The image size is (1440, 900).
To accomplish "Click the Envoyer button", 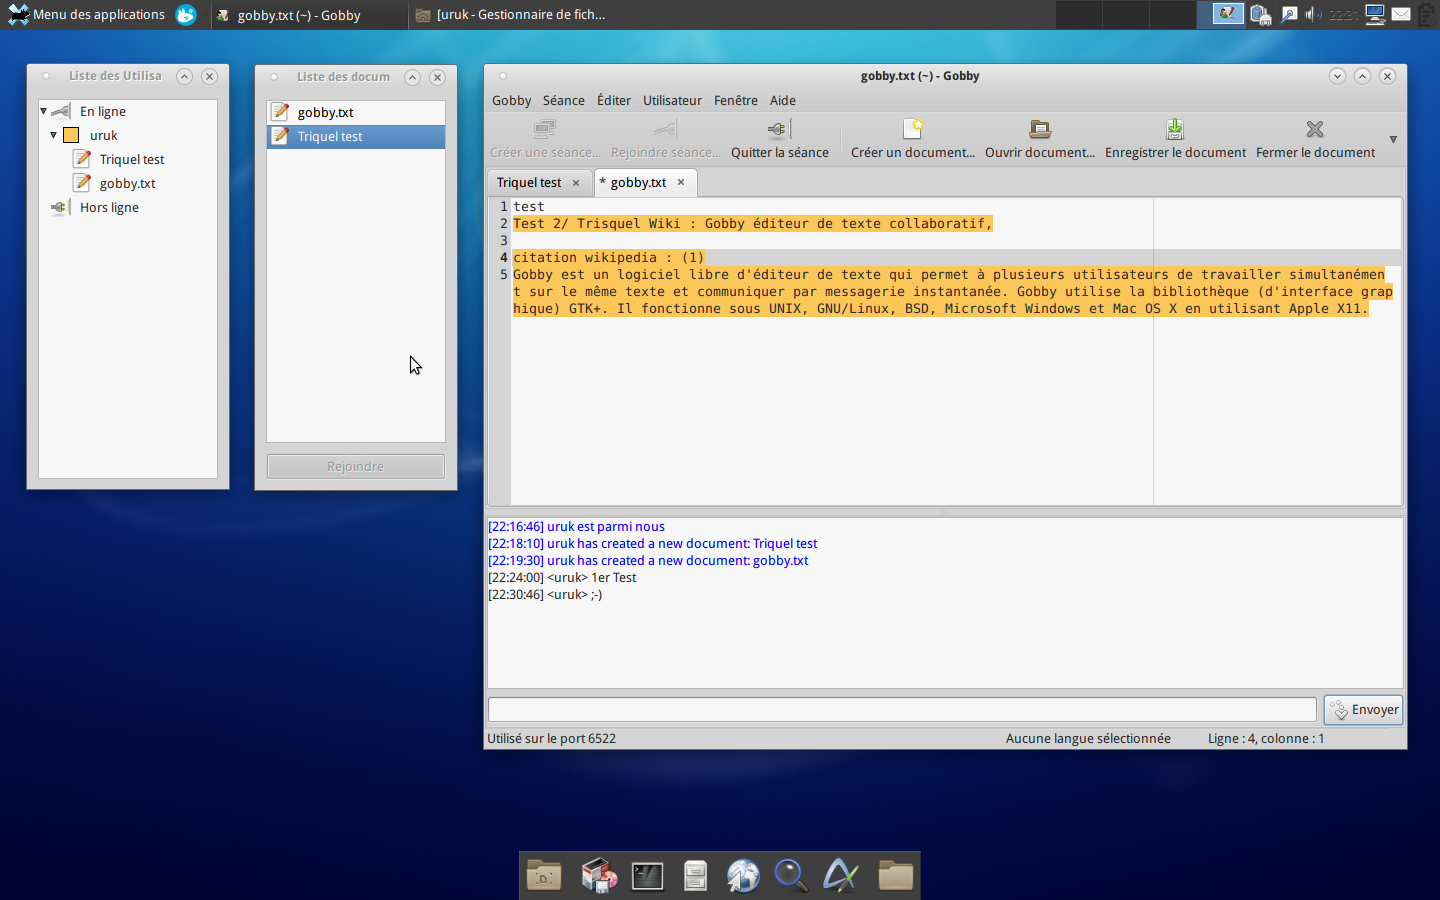I will click(x=1363, y=710).
